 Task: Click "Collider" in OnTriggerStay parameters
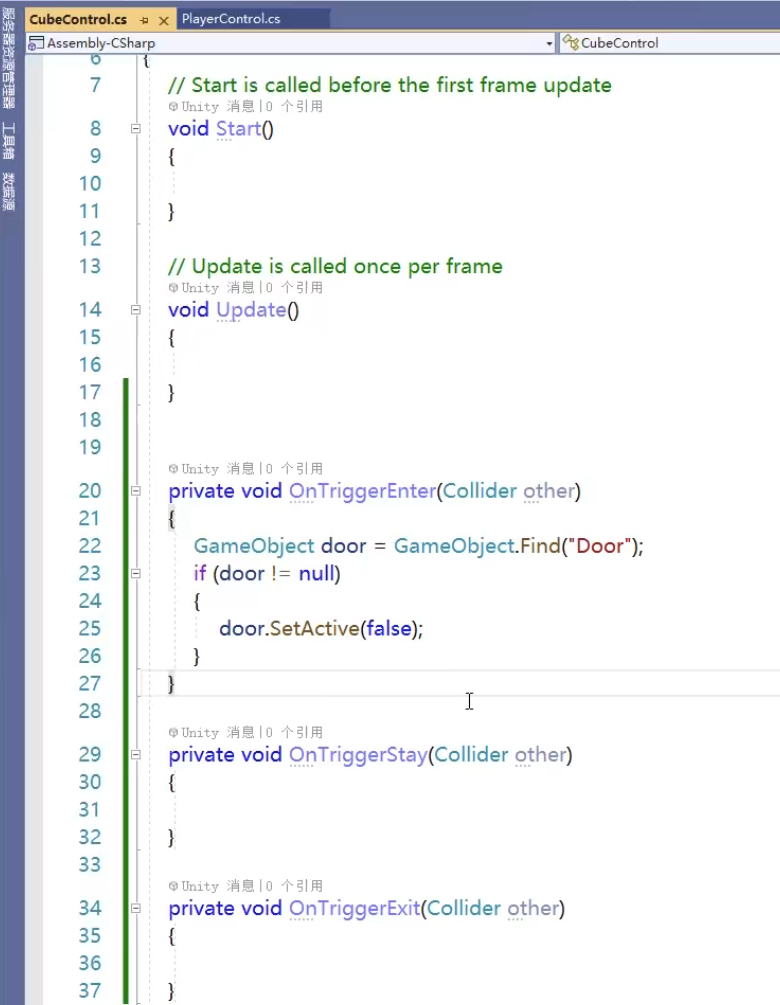[471, 755]
